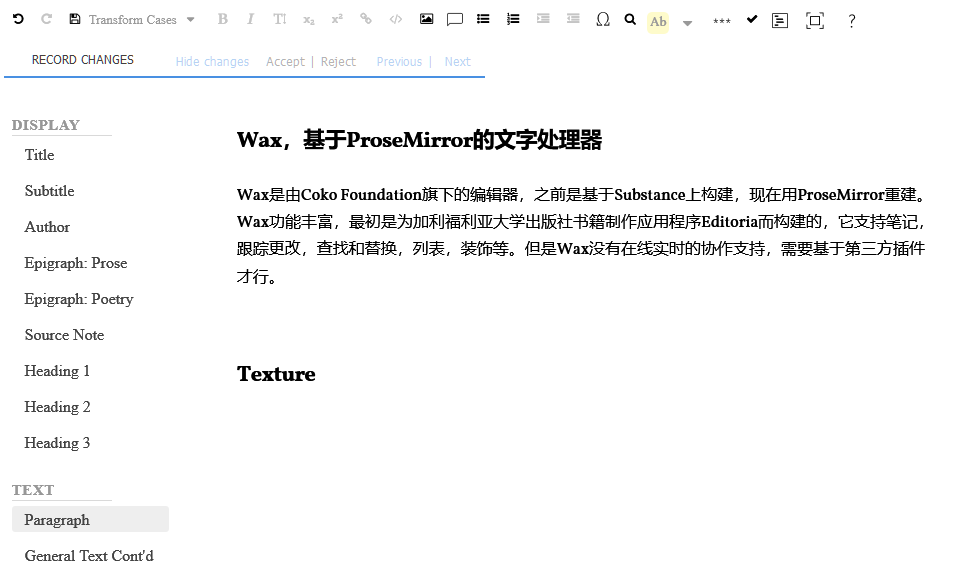
Task: Click in the Chinese body paragraph
Action: click(582, 235)
